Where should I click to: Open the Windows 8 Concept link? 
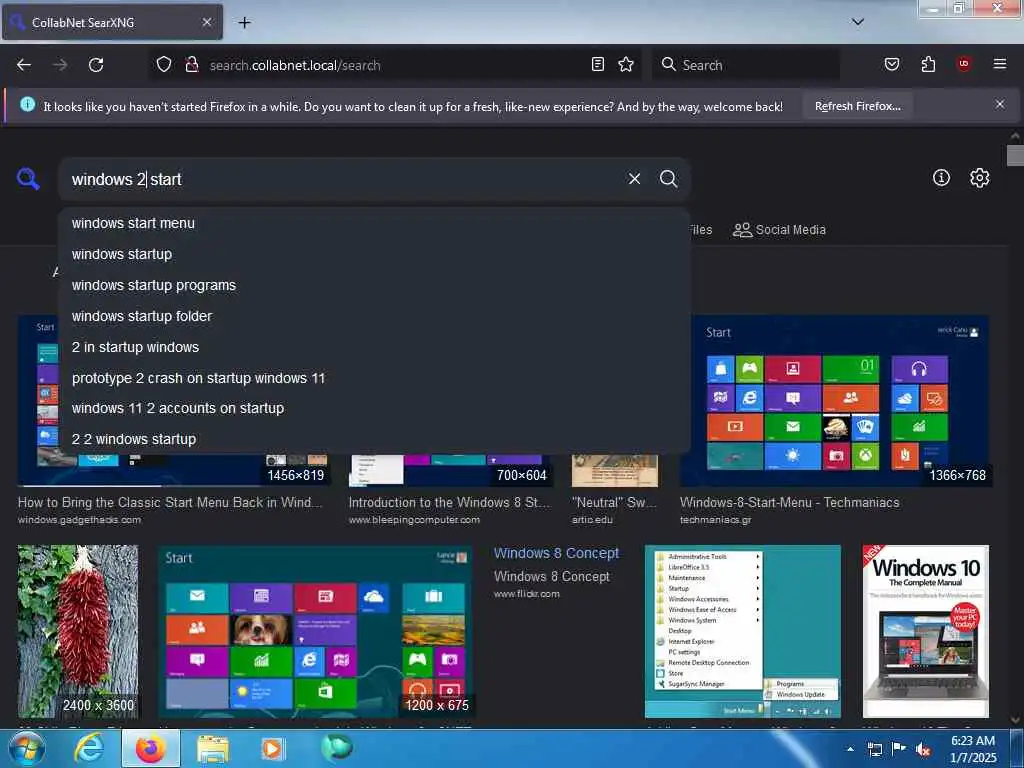556,553
